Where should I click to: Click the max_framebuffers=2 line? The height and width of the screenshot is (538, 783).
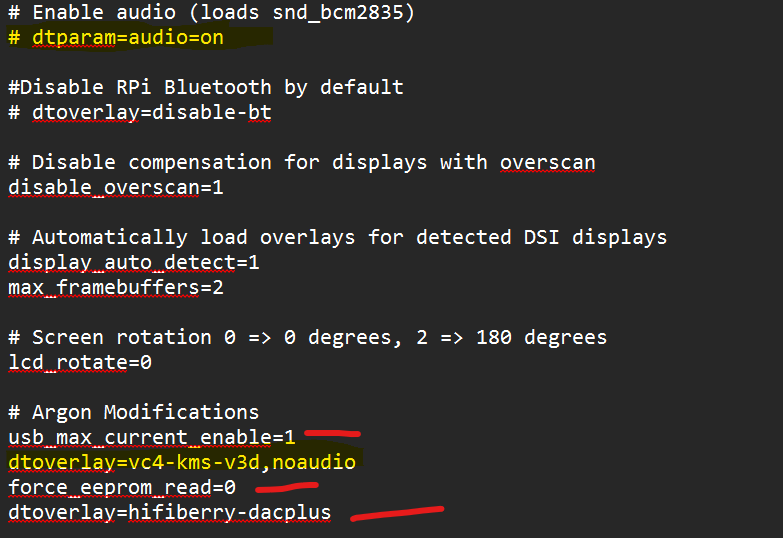pyautogui.click(x=116, y=288)
